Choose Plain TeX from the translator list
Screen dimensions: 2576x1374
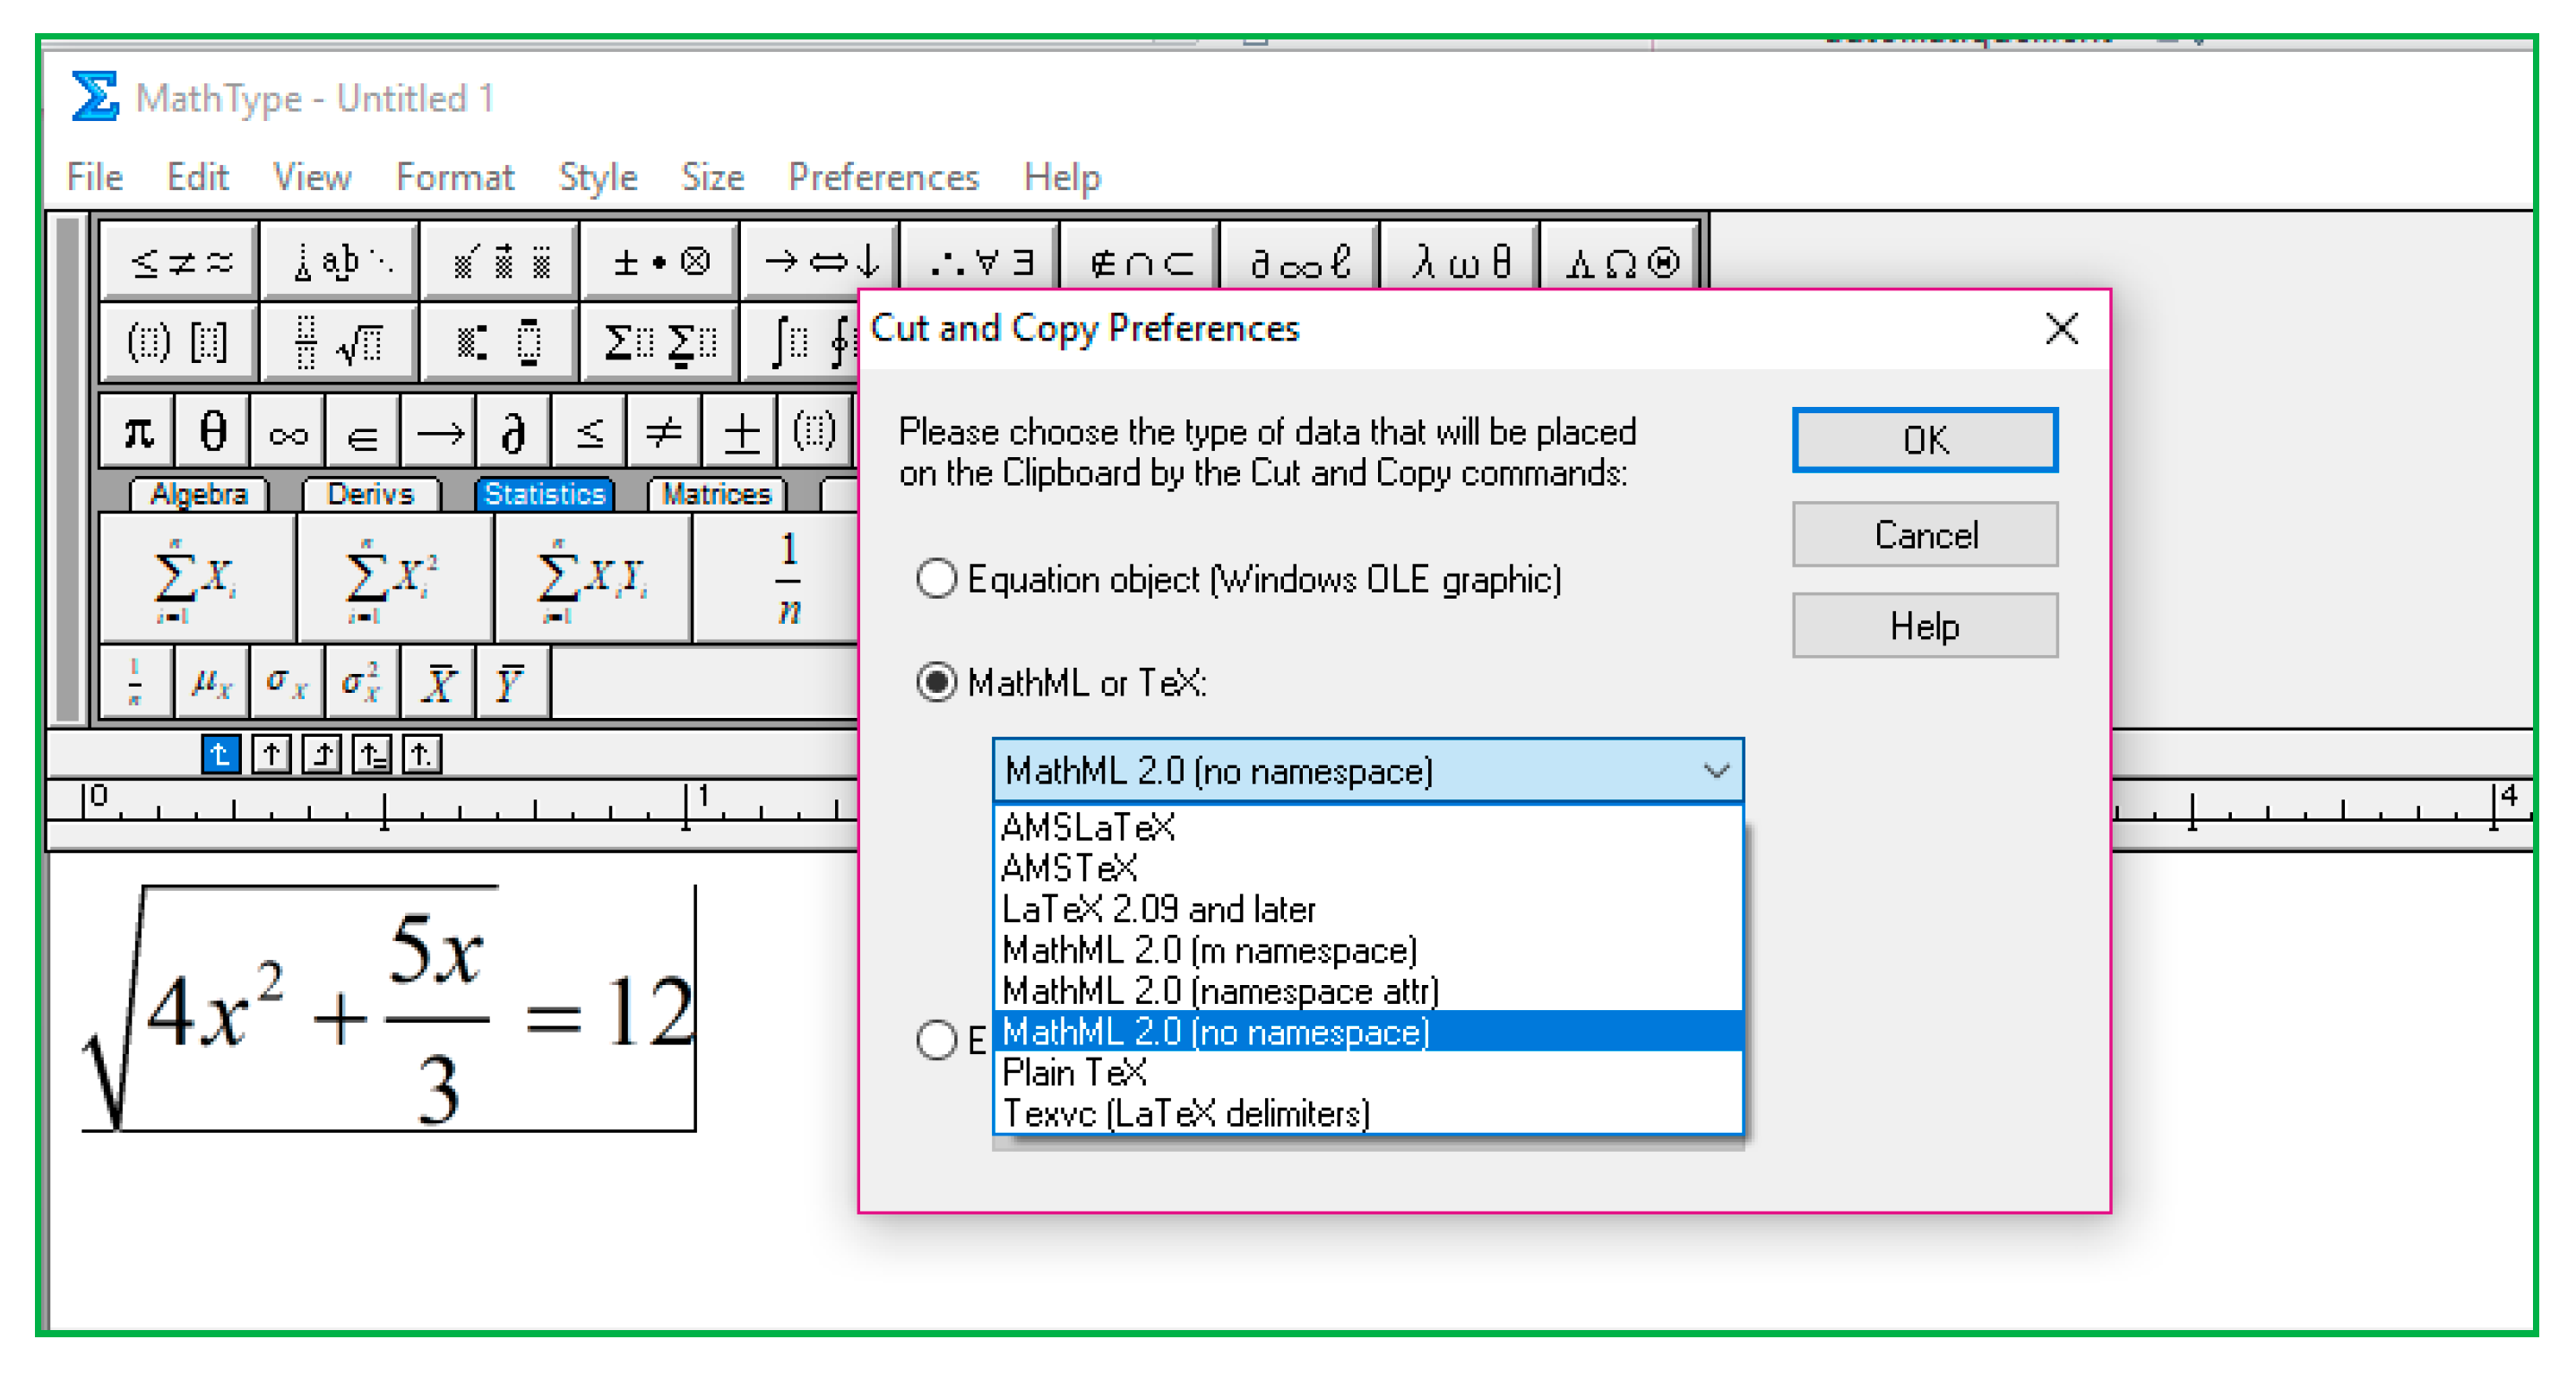[1074, 1072]
